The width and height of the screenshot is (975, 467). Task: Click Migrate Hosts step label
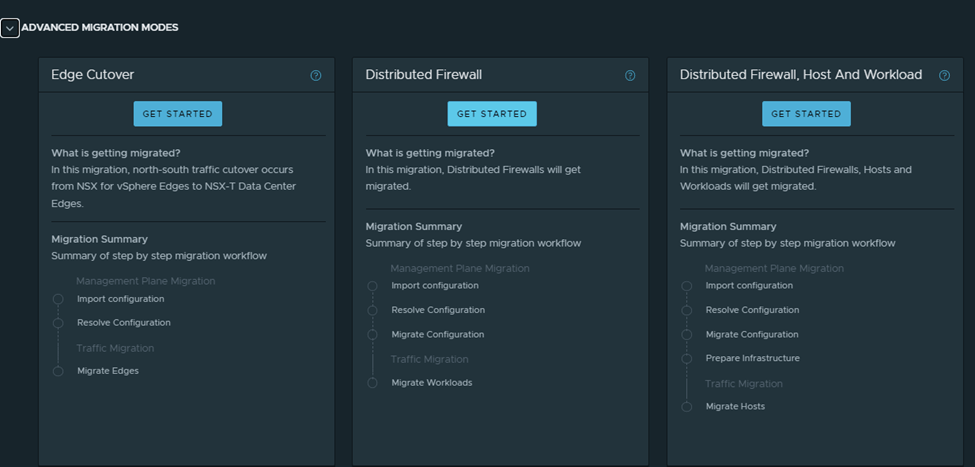736,407
